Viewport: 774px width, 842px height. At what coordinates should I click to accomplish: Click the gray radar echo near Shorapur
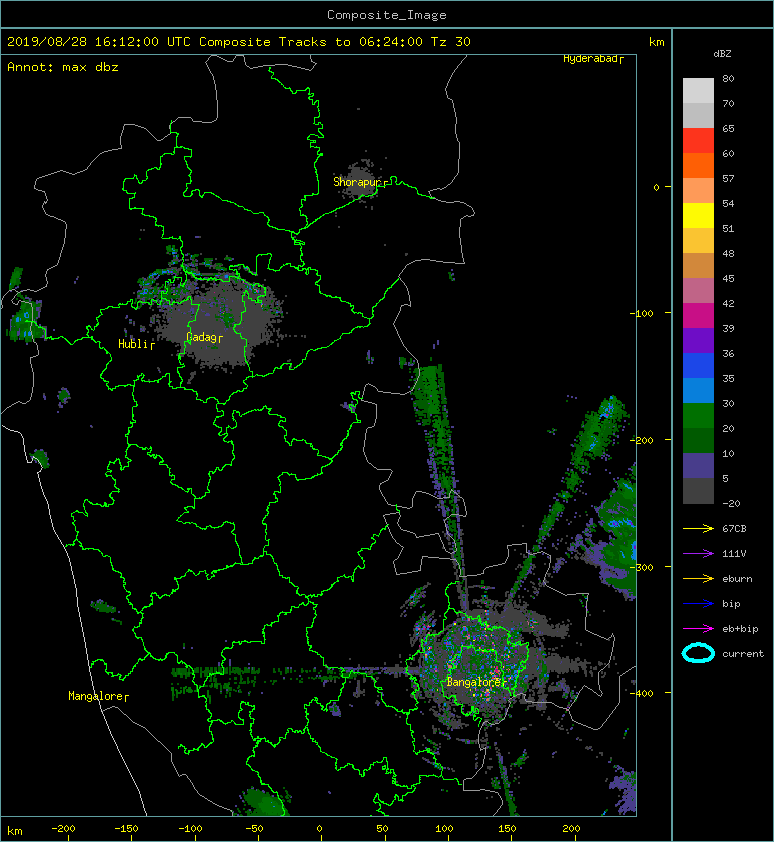point(361,180)
